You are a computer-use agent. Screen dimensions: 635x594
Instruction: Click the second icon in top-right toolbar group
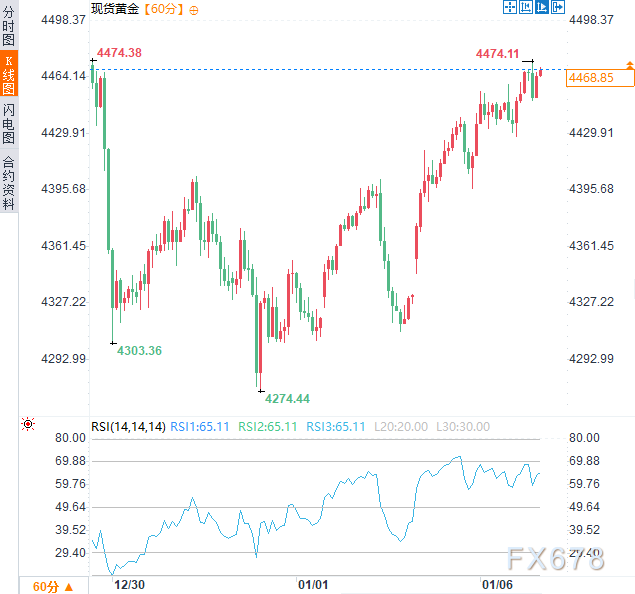[x=525, y=8]
